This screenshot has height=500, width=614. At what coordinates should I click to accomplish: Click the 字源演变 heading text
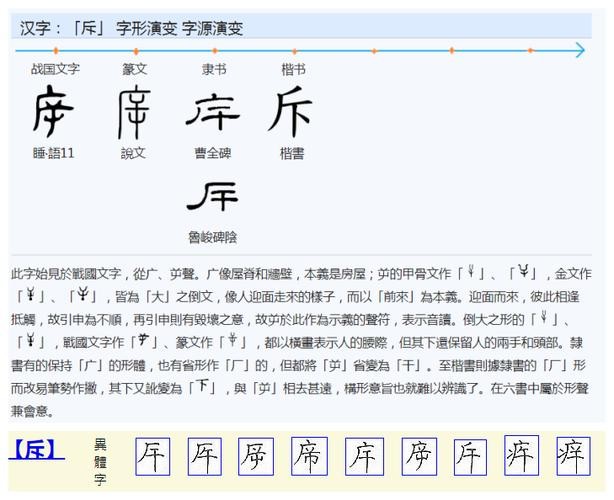coord(213,29)
